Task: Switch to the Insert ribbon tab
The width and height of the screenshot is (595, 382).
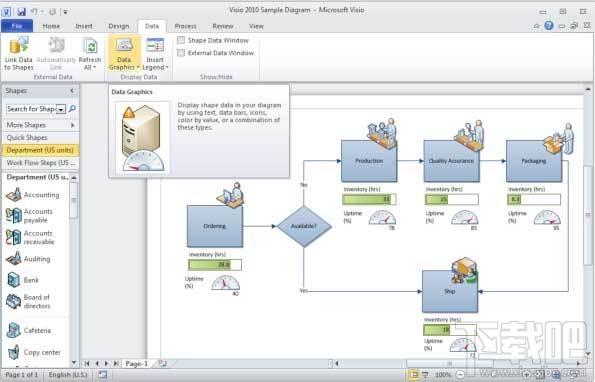Action: [x=84, y=26]
